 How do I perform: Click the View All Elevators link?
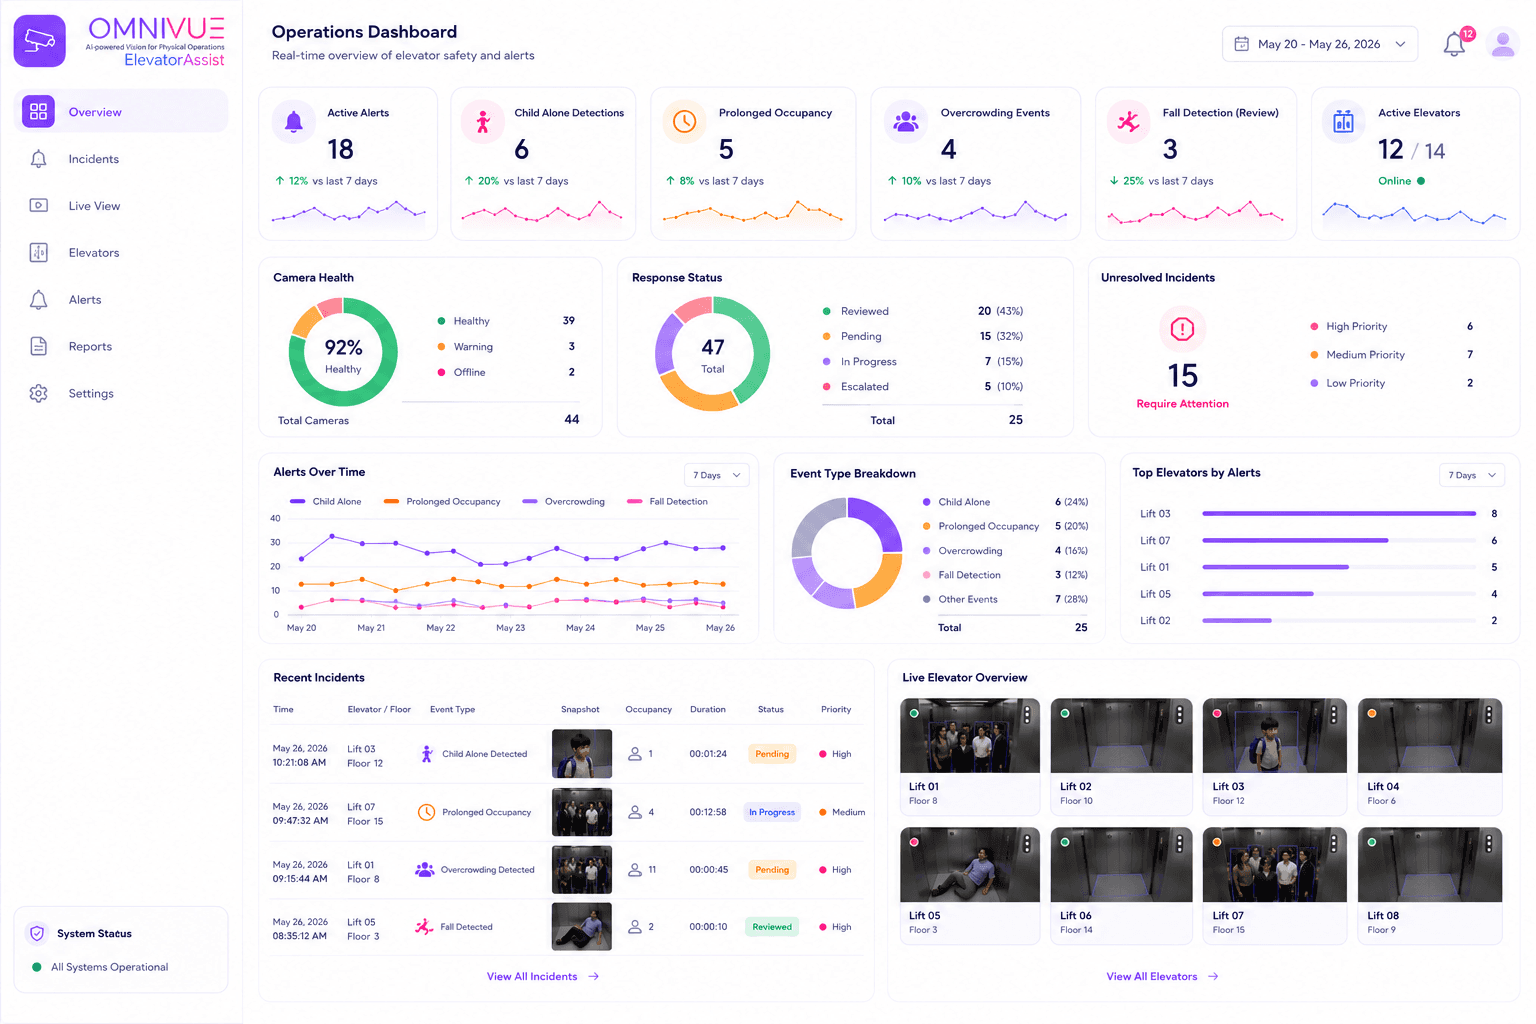click(x=1162, y=976)
